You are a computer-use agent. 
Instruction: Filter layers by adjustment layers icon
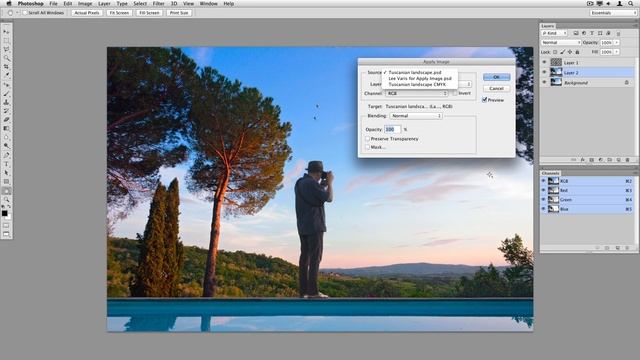(584, 33)
